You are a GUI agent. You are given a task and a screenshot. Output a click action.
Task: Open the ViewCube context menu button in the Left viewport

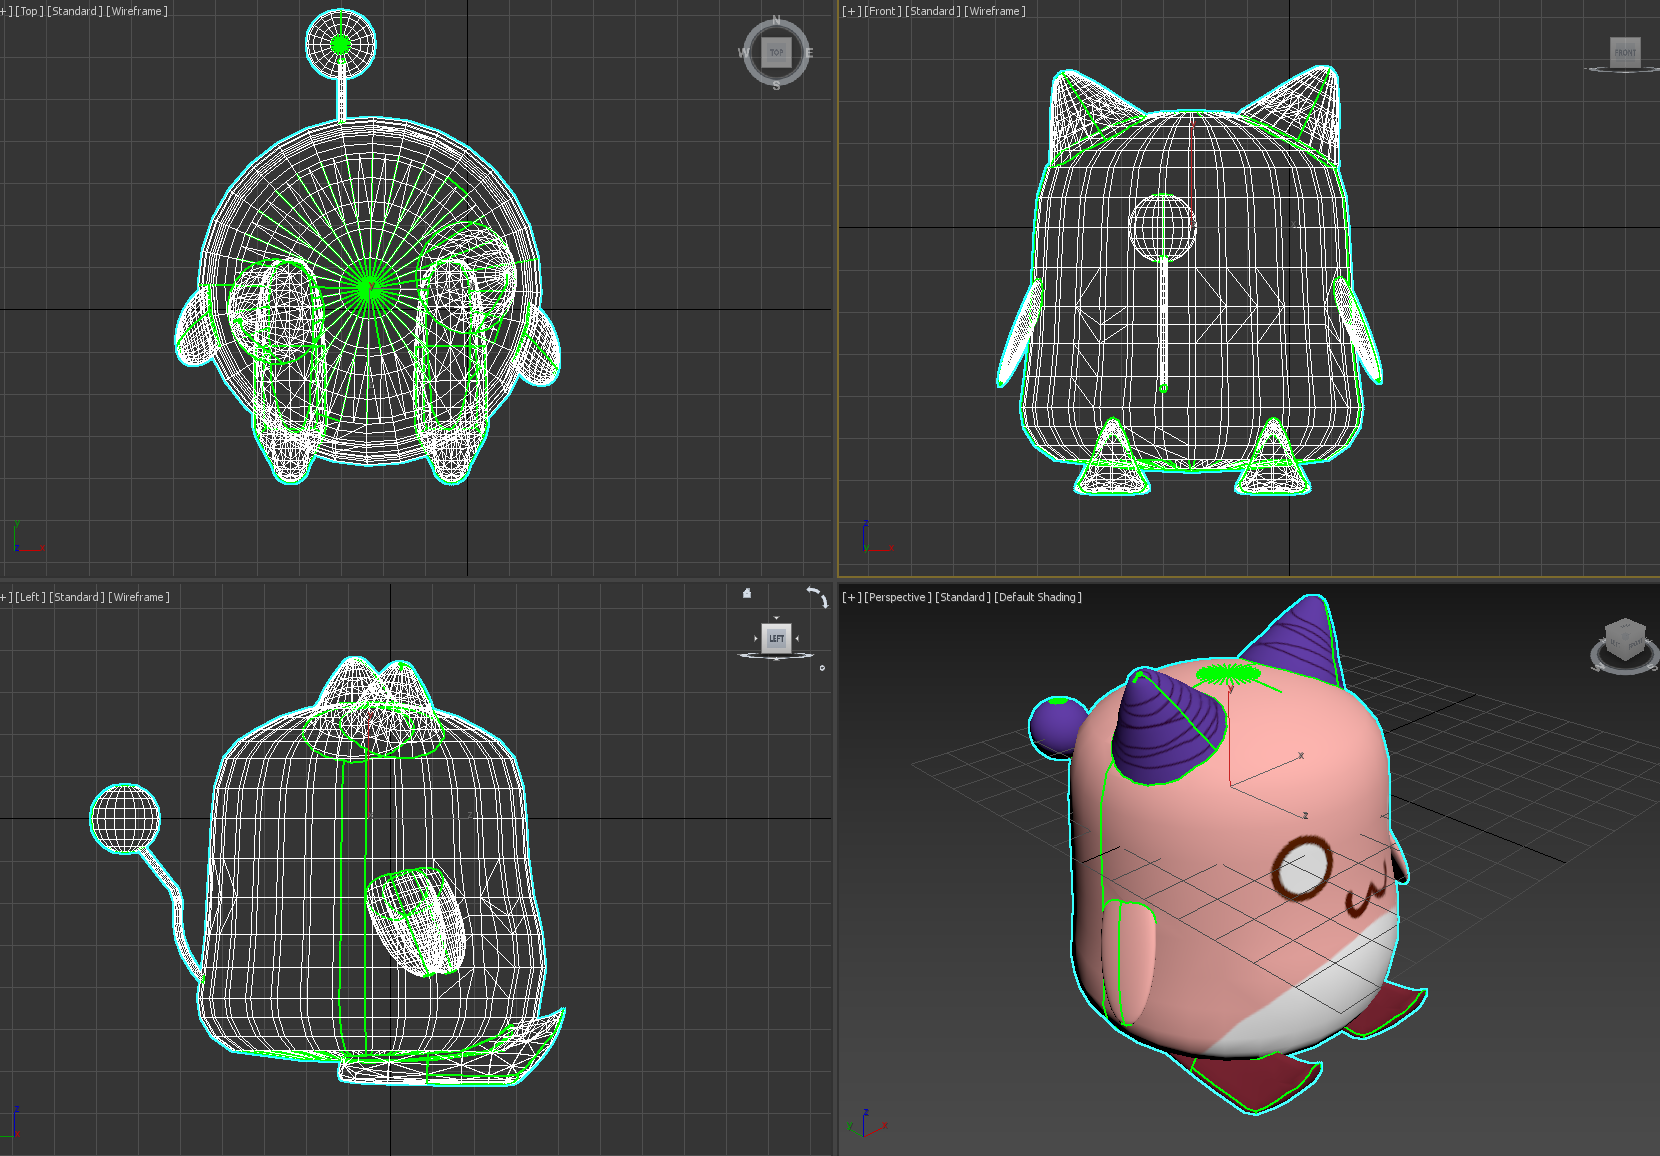click(822, 668)
